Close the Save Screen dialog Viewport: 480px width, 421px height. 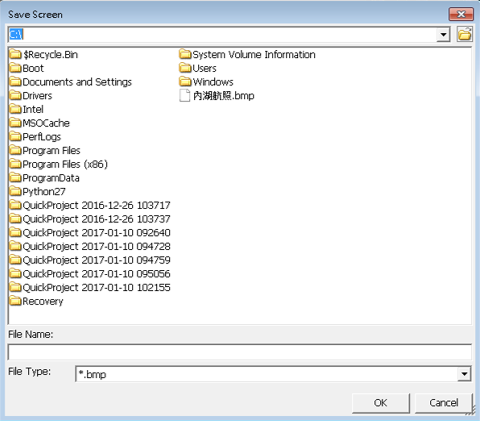pos(461,14)
